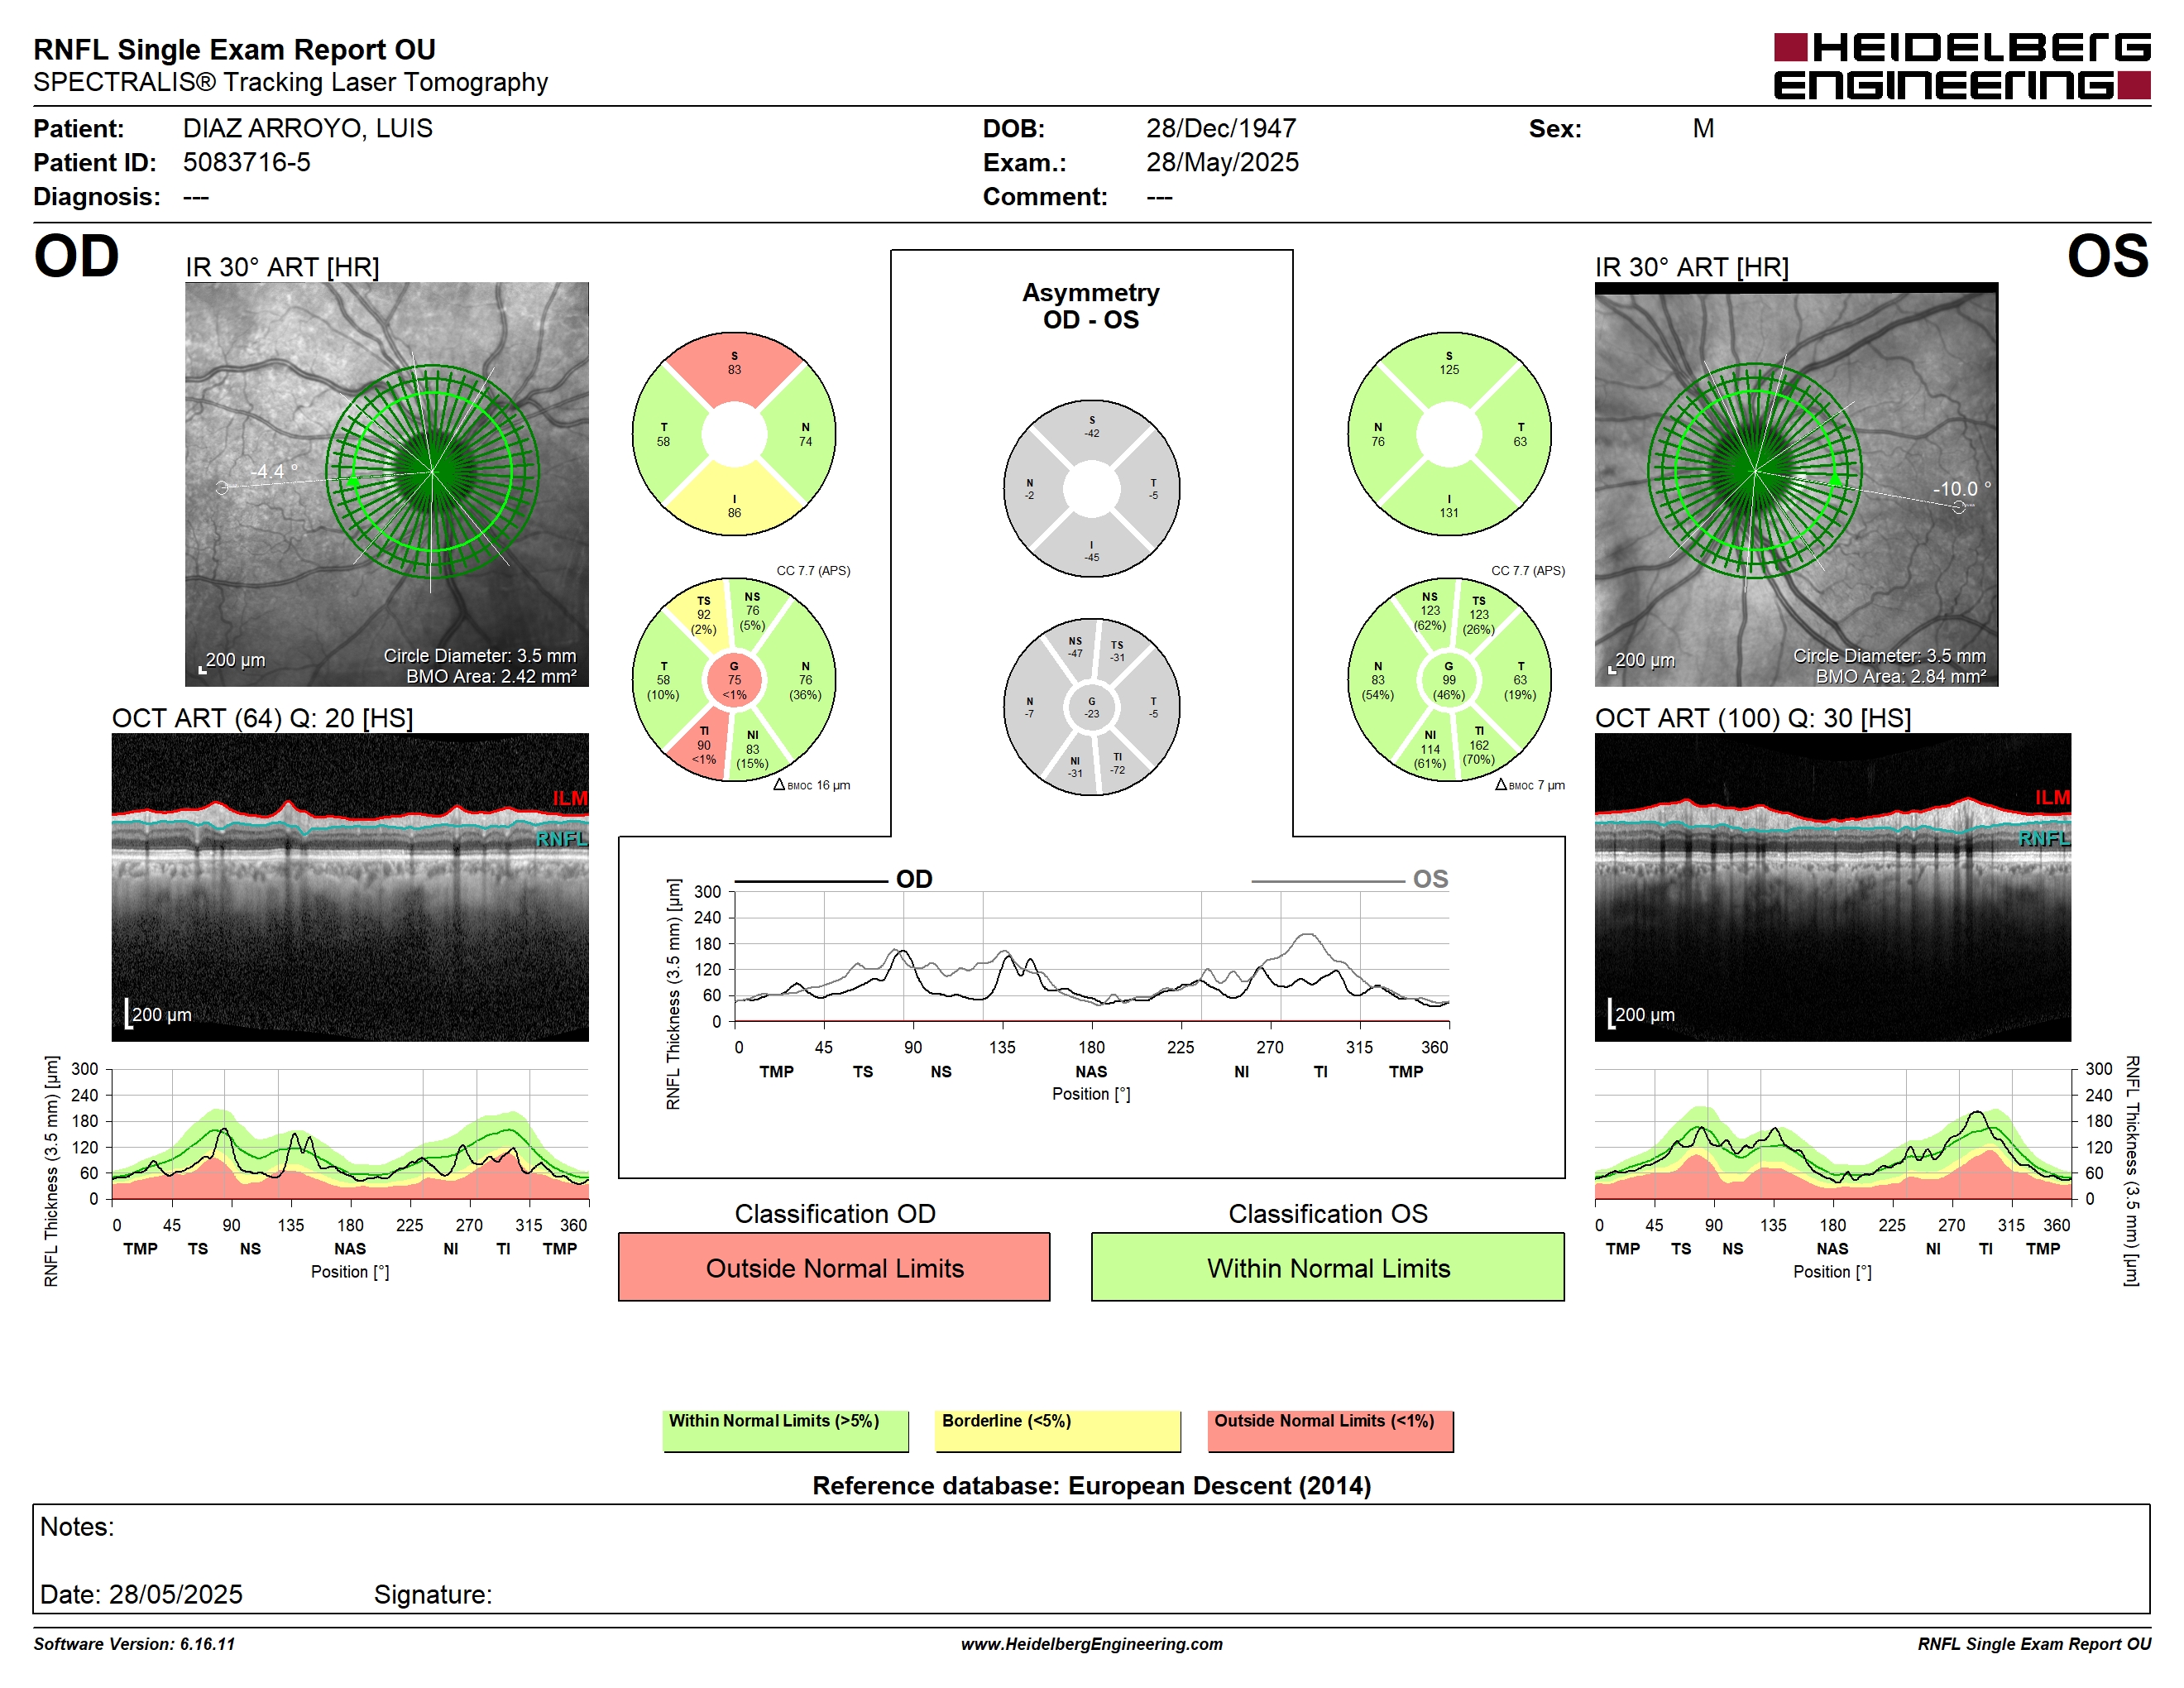Click the OD RNFL thickness profile graph
This screenshot has height=1688, width=2184.
tap(350, 1134)
